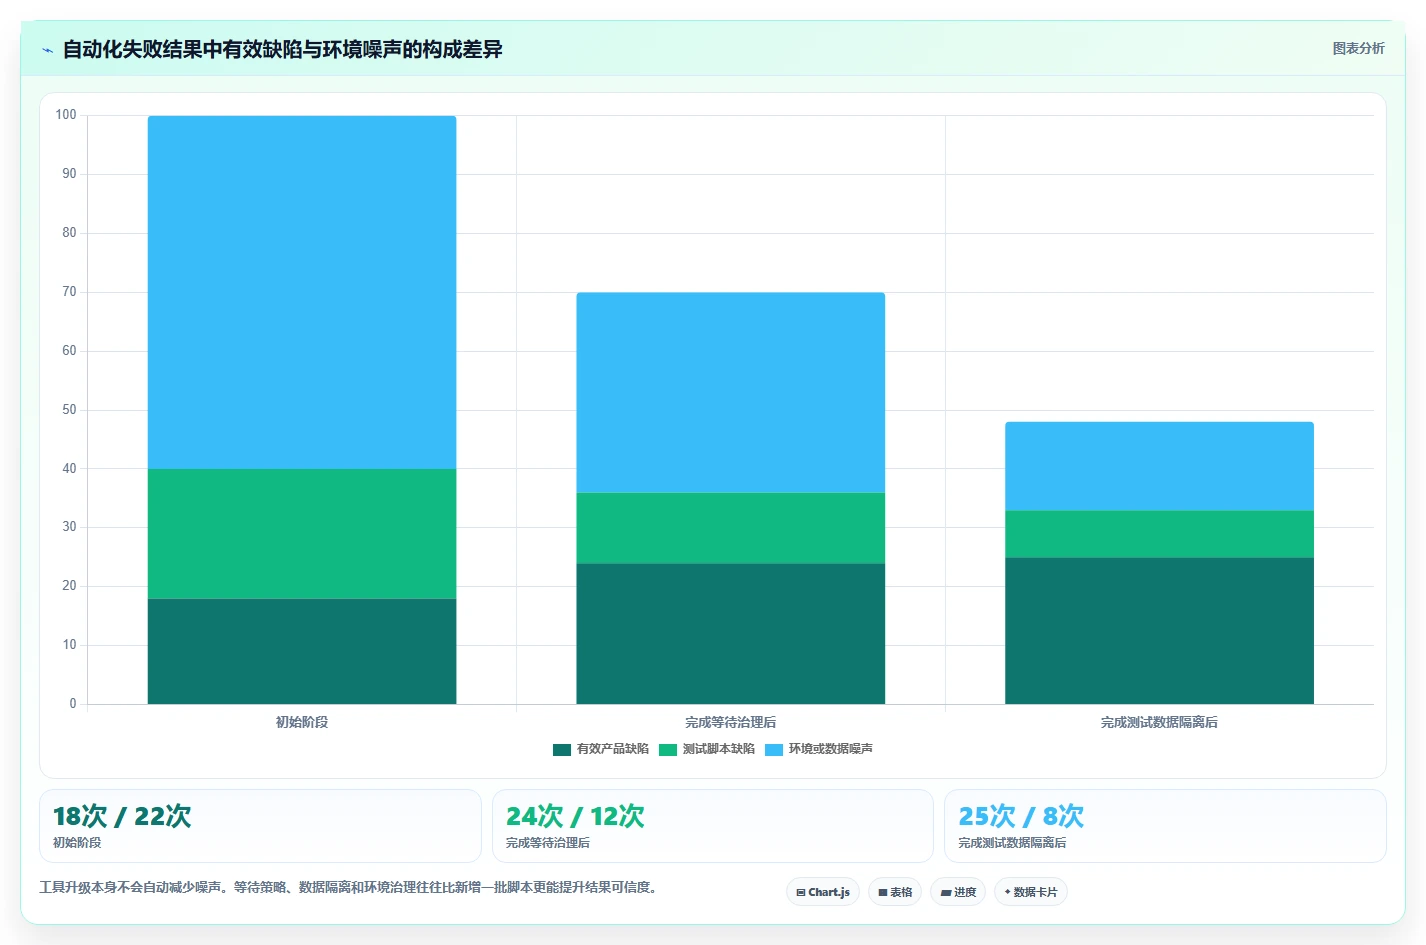This screenshot has height=945, width=1426.
Task: Select the 进度 tag chip
Action: 958,892
